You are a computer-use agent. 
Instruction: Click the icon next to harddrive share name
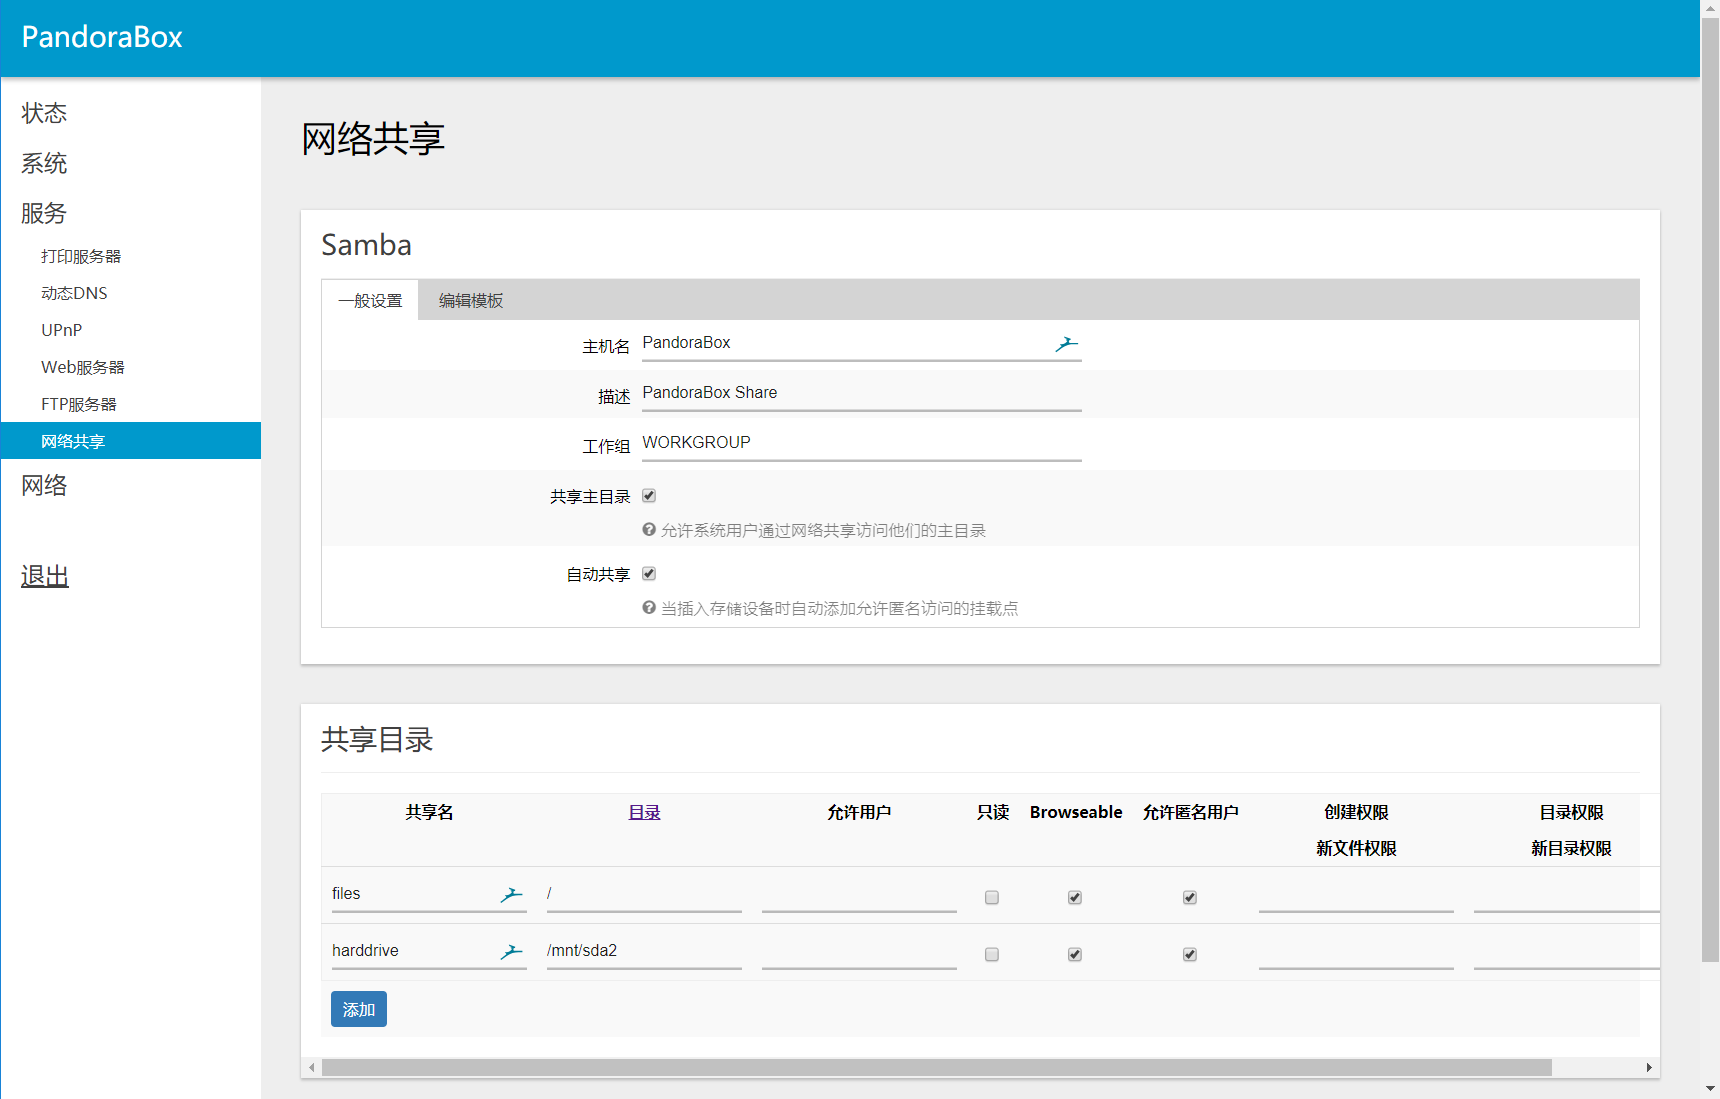[x=511, y=952]
